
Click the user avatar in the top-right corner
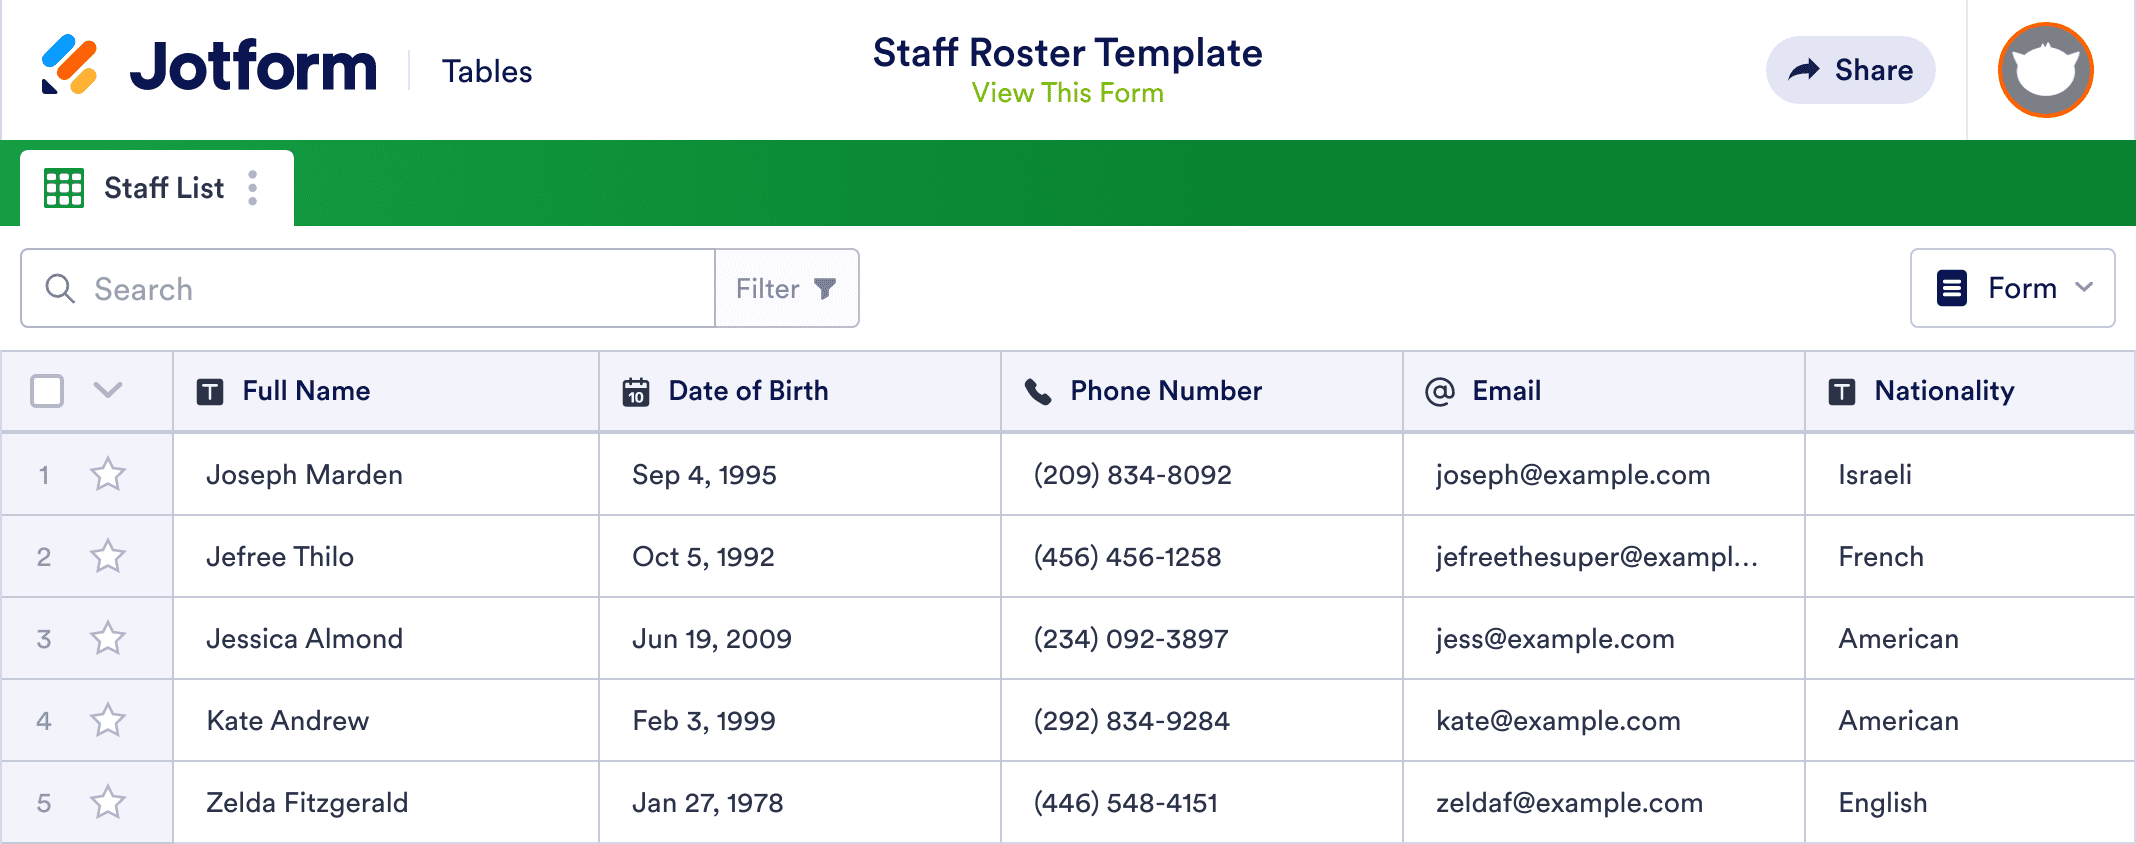point(2045,69)
